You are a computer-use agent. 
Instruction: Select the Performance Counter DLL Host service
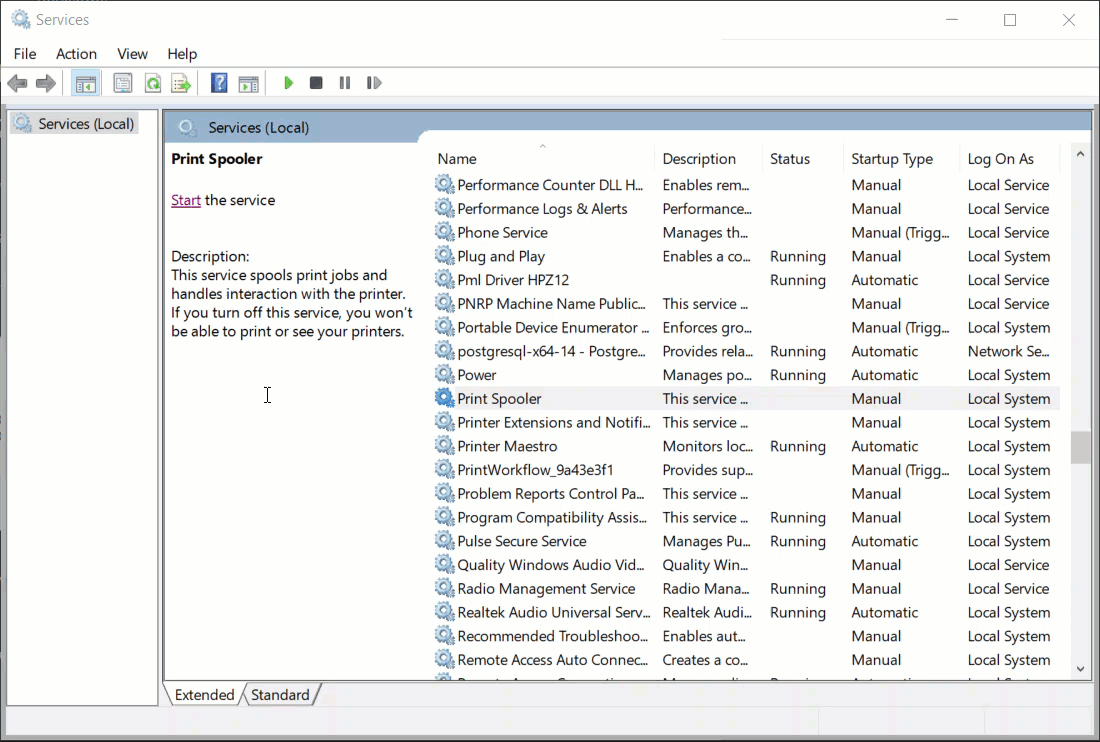point(746,184)
